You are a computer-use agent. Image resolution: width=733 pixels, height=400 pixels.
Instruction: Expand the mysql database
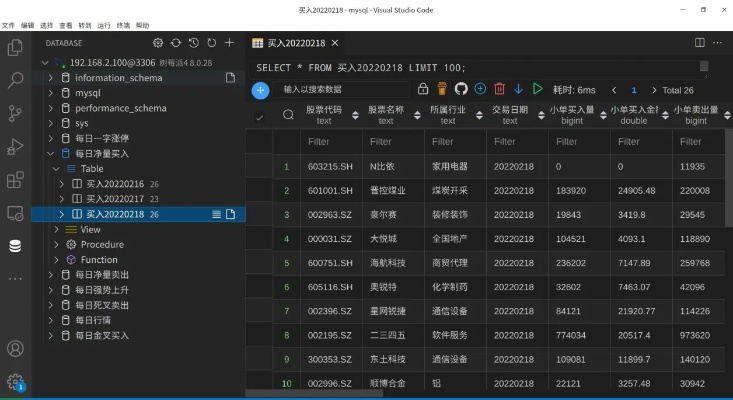(50, 93)
